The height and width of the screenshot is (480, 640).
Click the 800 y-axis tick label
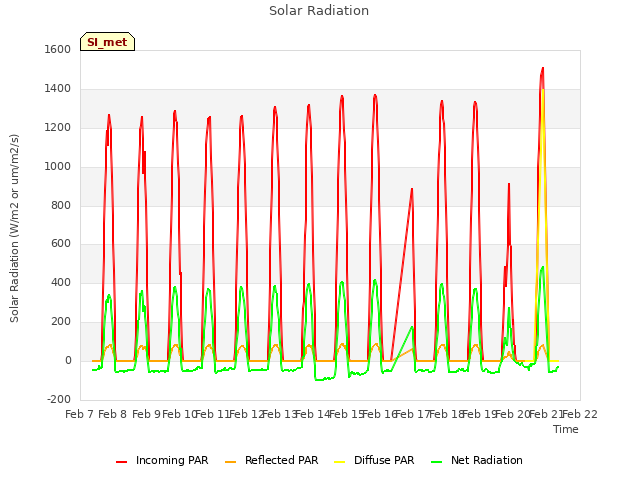pos(61,205)
